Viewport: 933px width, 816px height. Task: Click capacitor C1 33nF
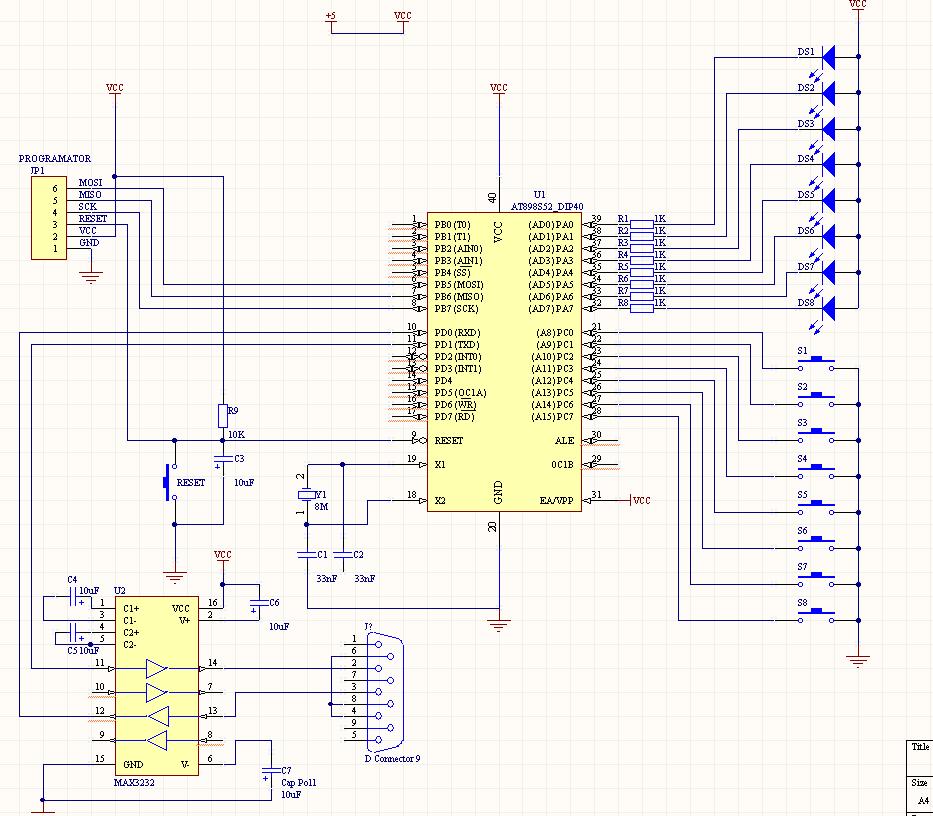[307, 554]
